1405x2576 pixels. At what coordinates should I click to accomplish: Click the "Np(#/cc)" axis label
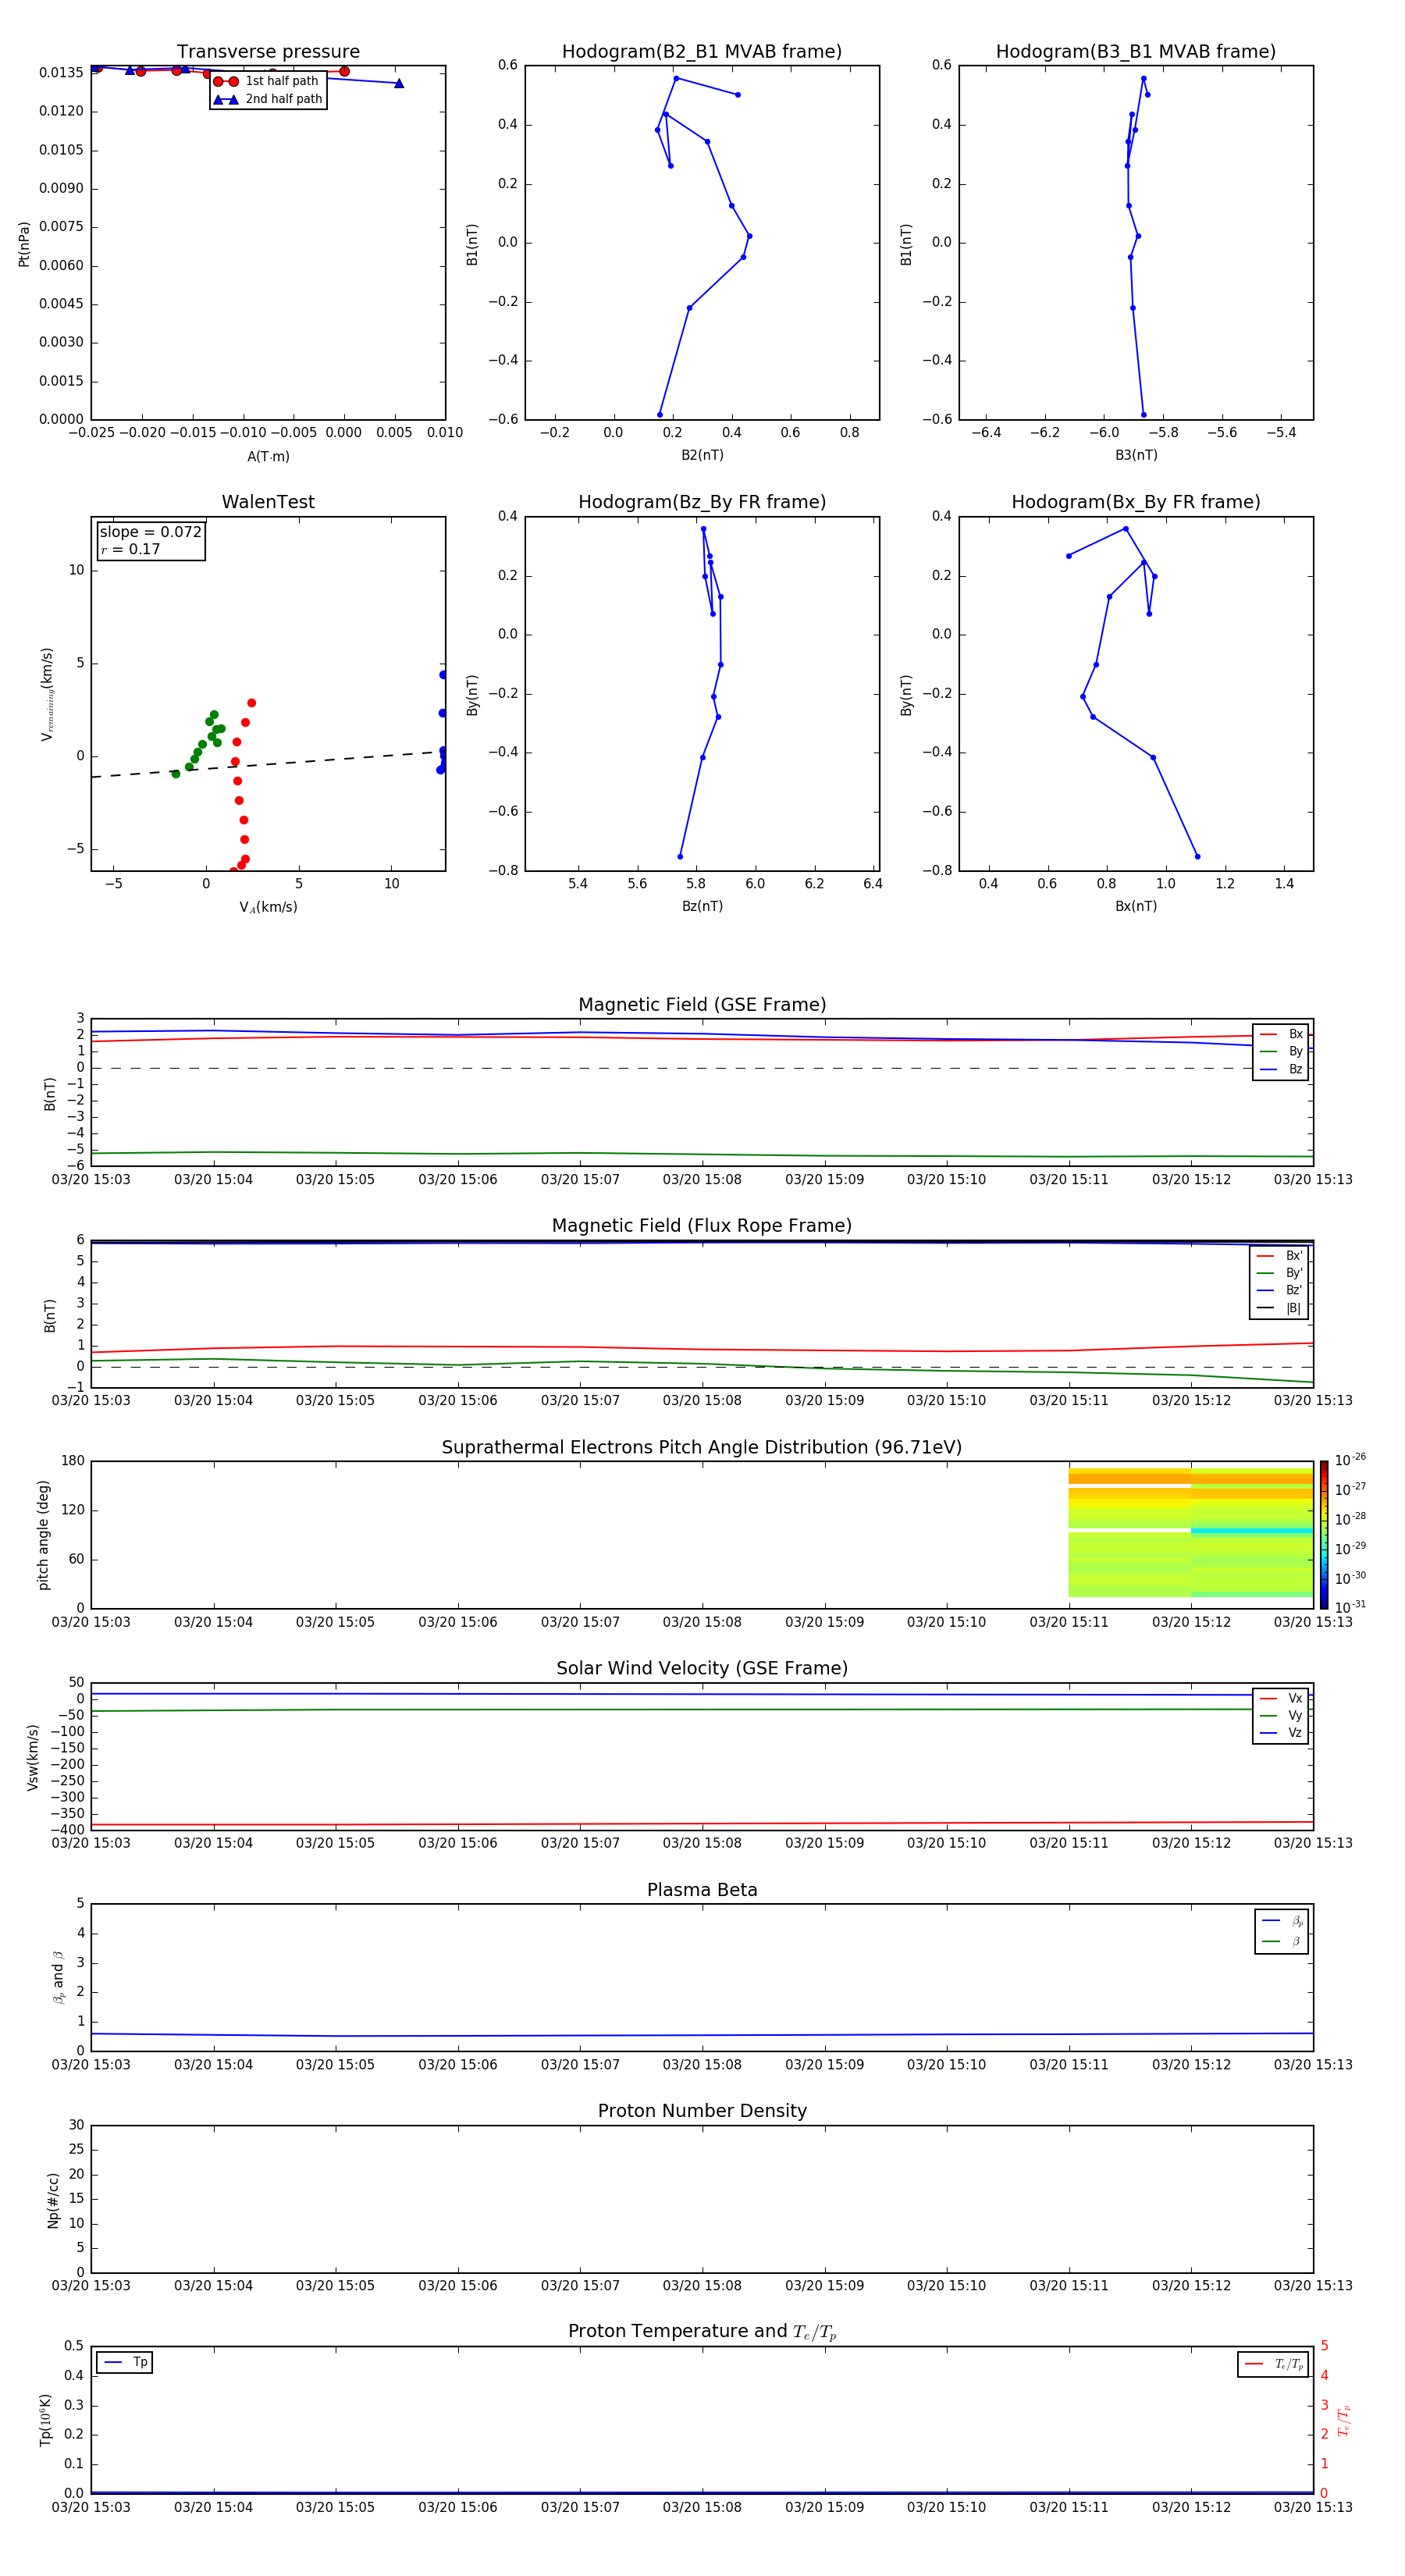(53, 2200)
